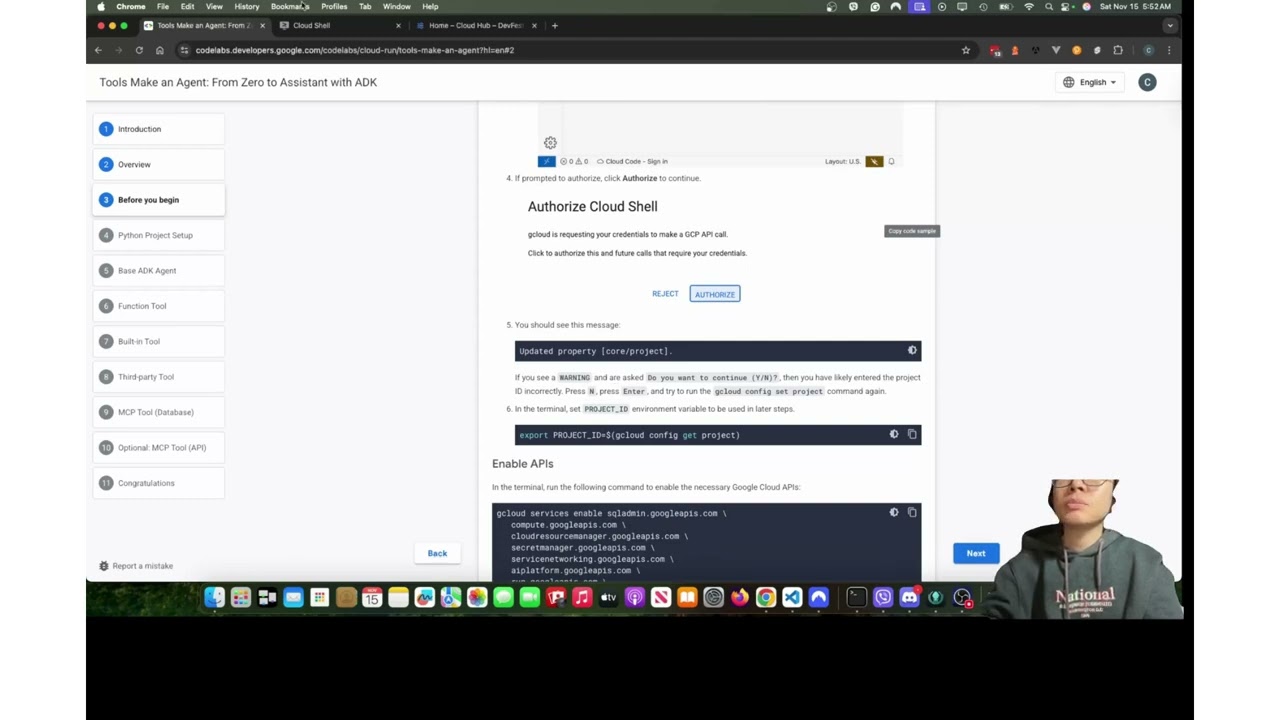Click the Chrome profile avatar in the toolbar
1280x720 pixels.
[x=1148, y=50]
